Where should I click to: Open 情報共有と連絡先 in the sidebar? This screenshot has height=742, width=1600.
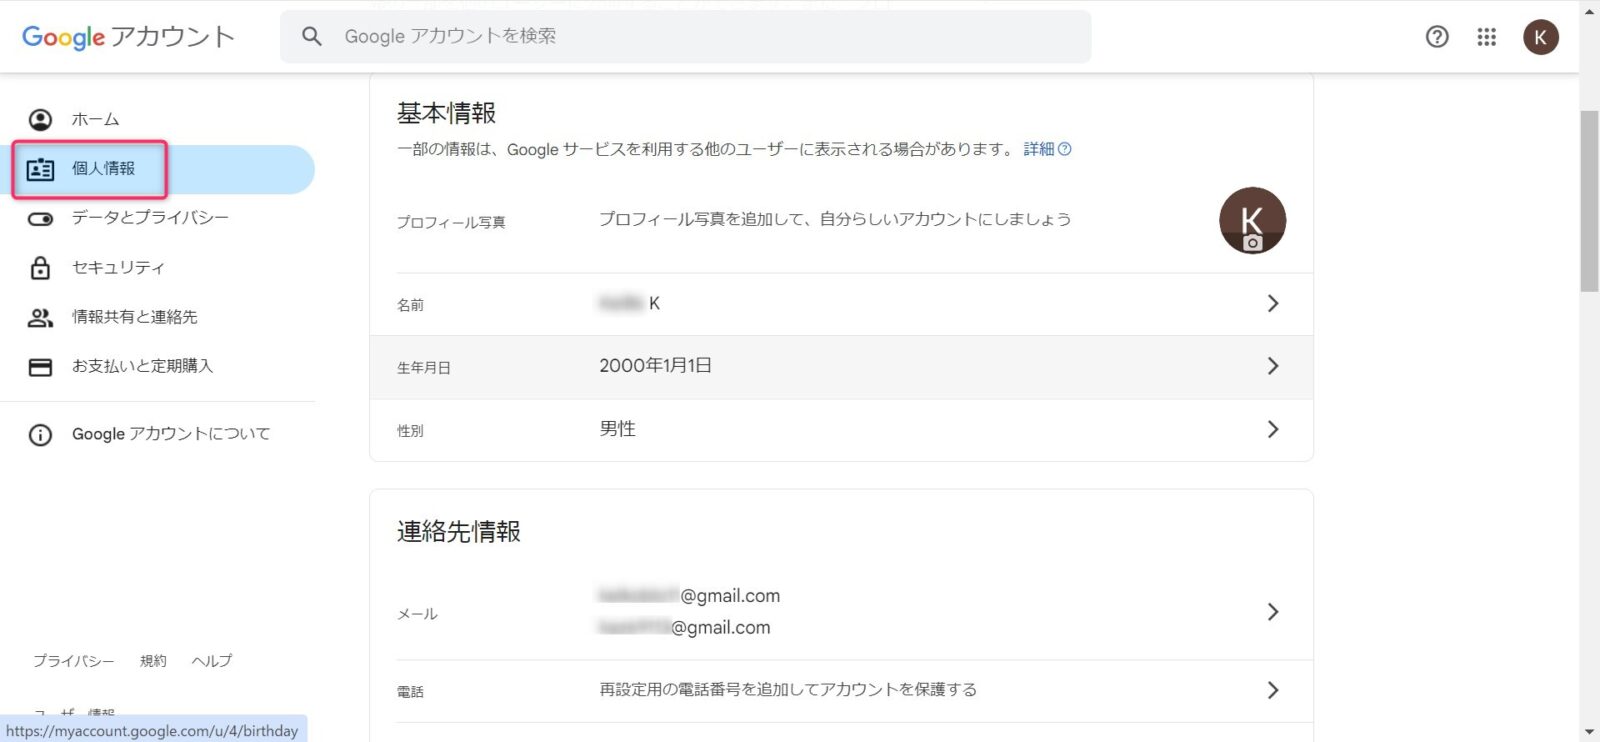coord(134,317)
